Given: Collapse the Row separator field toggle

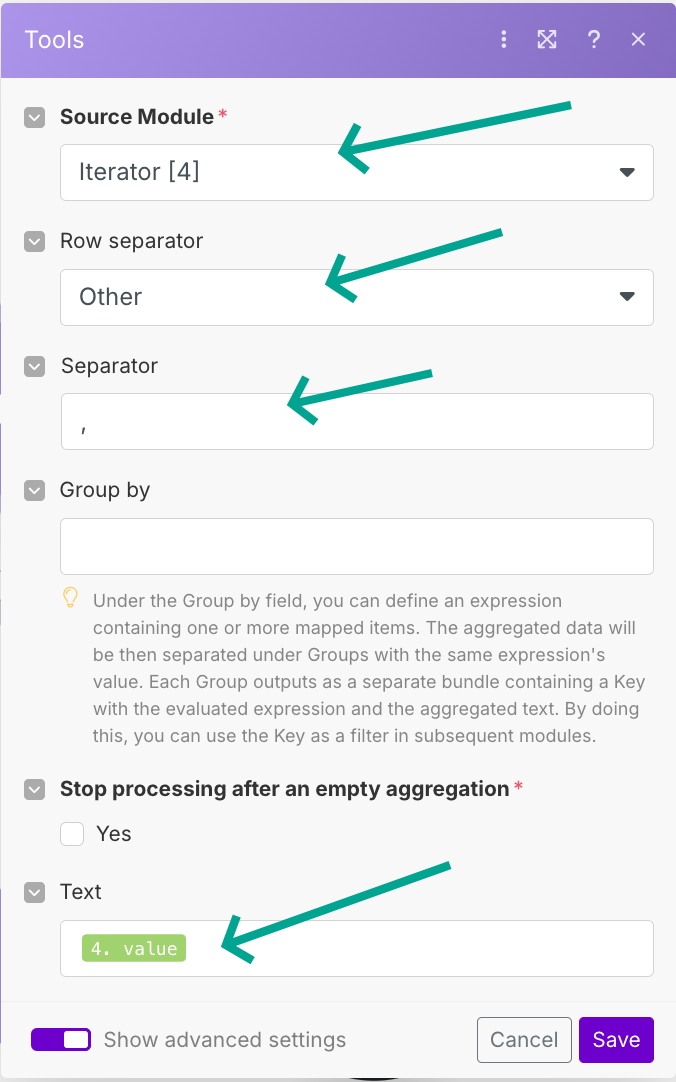Looking at the screenshot, I should tap(35, 241).
